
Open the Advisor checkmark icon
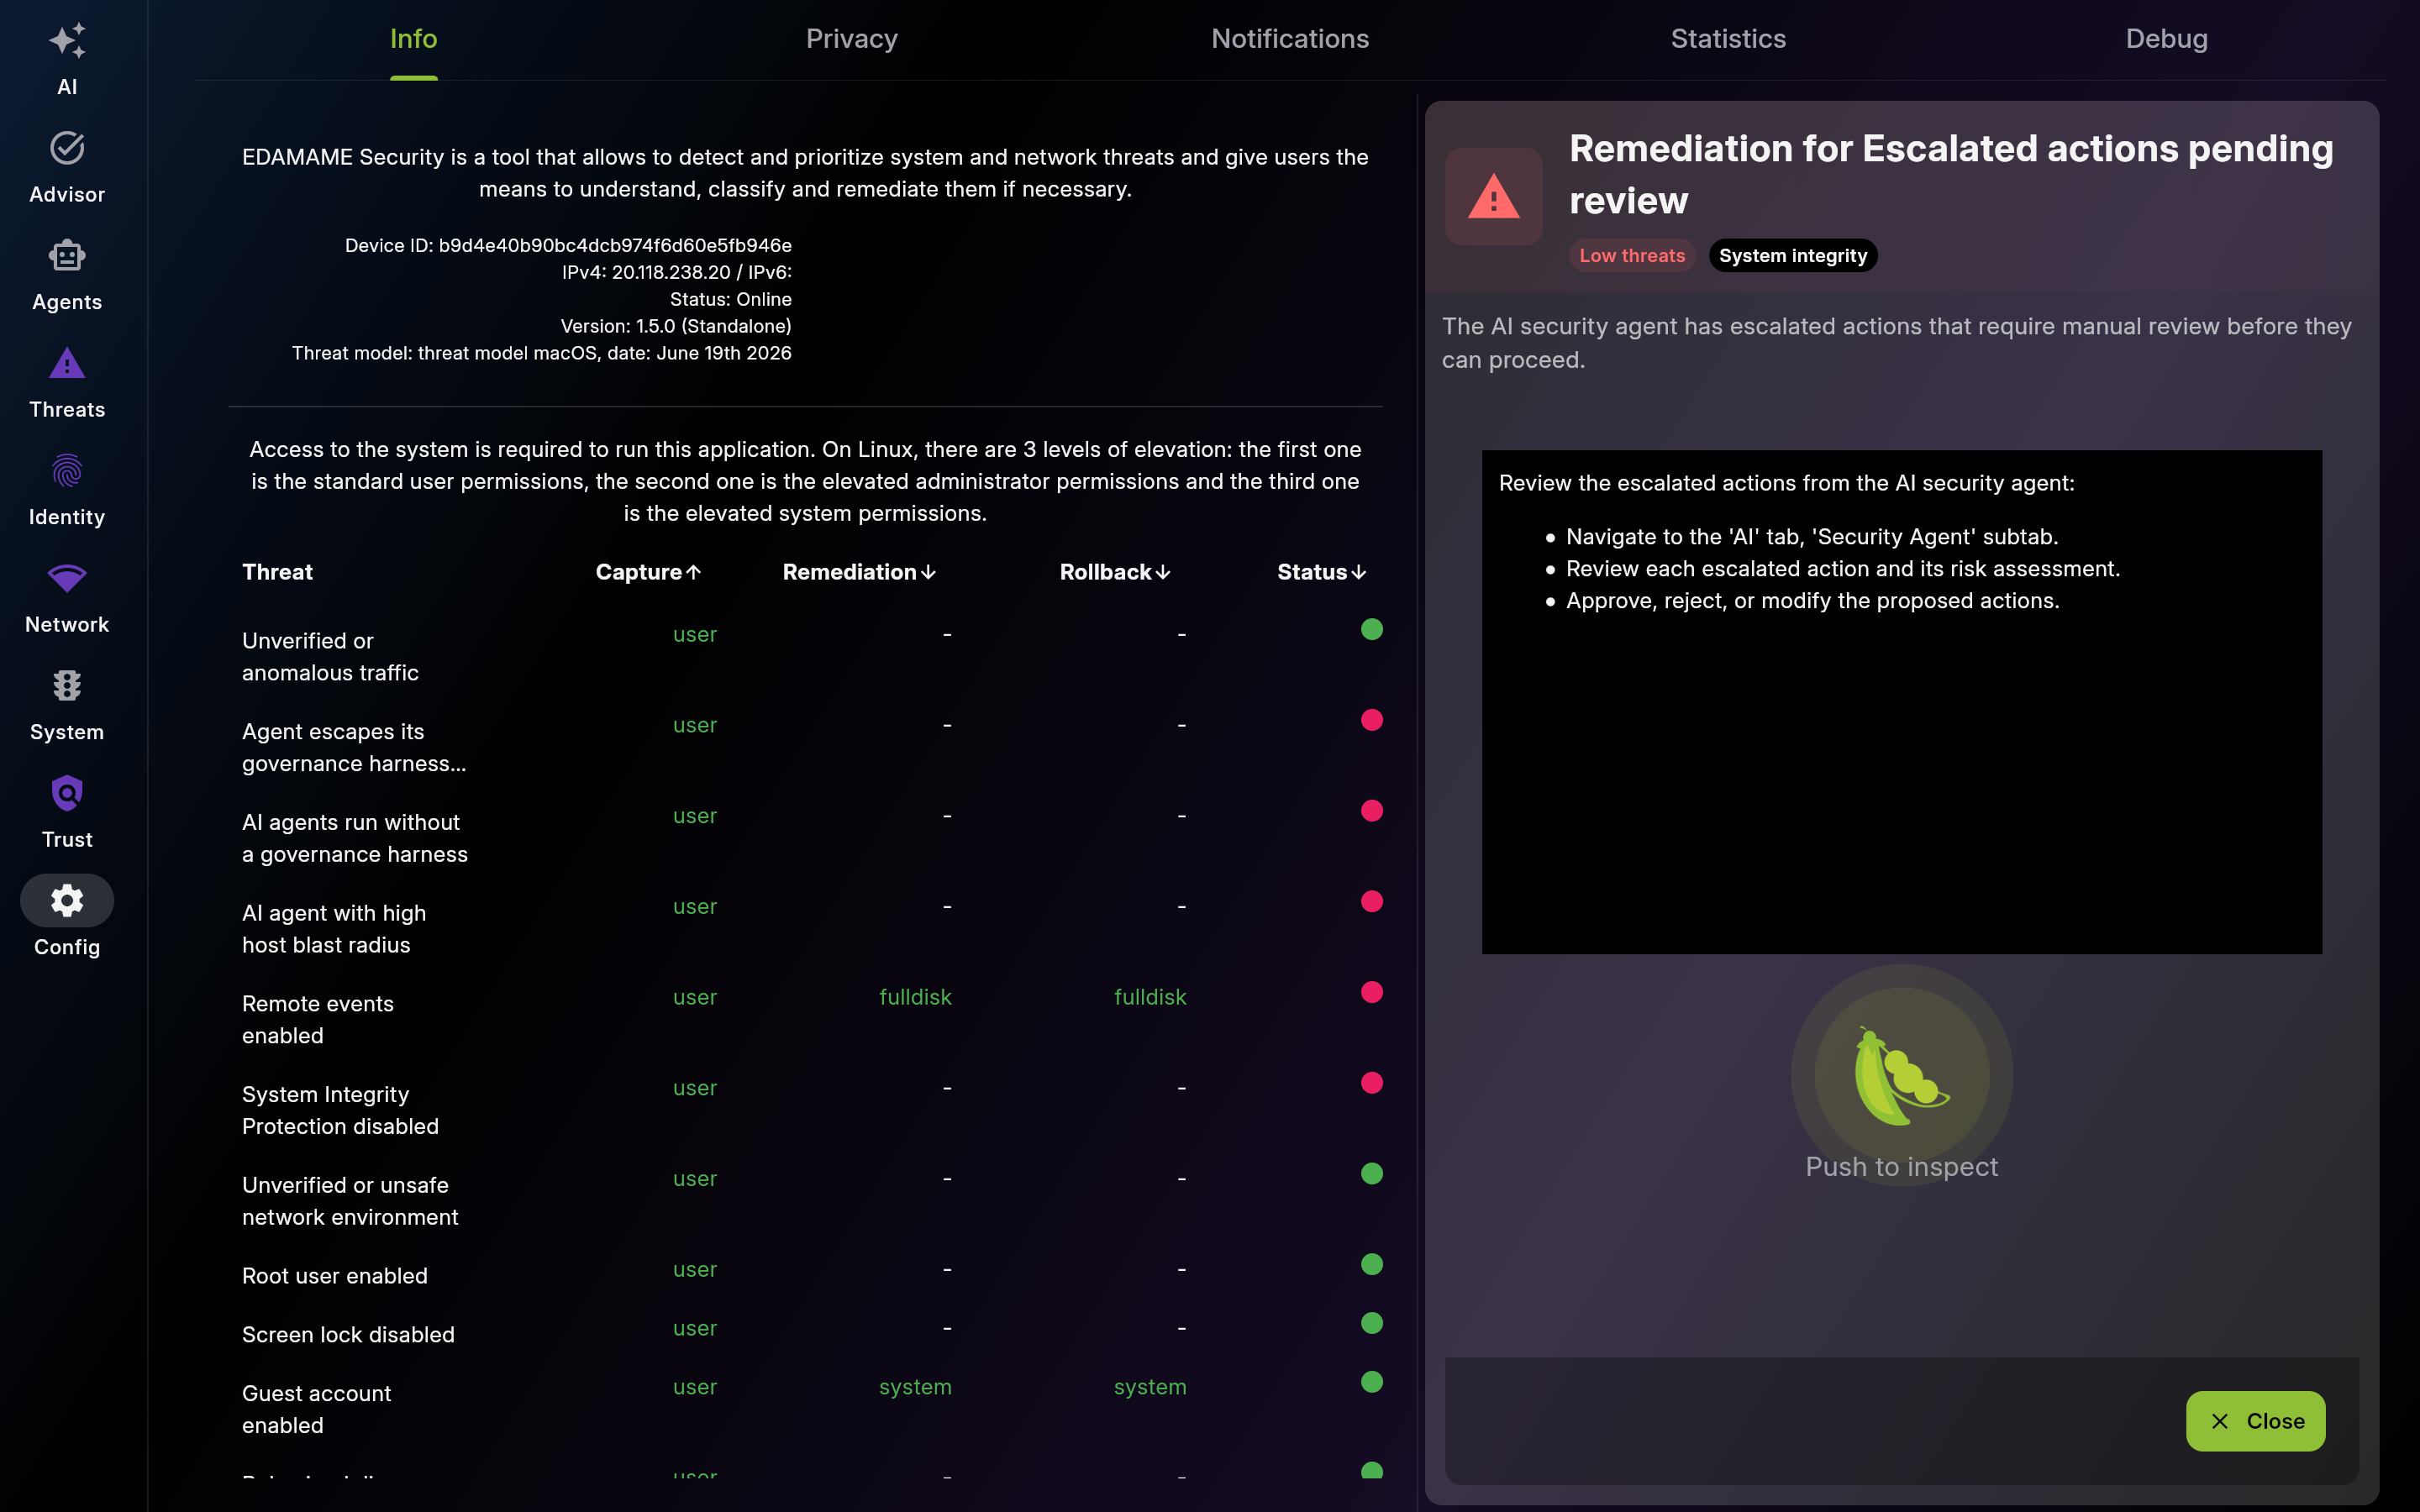click(67, 148)
